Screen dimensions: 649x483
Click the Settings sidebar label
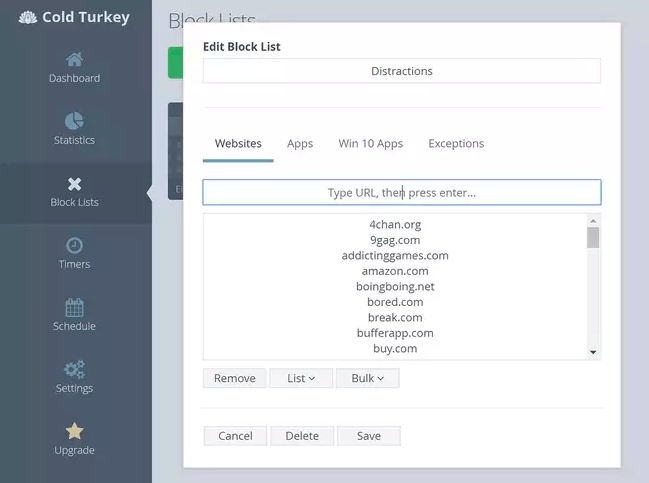(75, 388)
